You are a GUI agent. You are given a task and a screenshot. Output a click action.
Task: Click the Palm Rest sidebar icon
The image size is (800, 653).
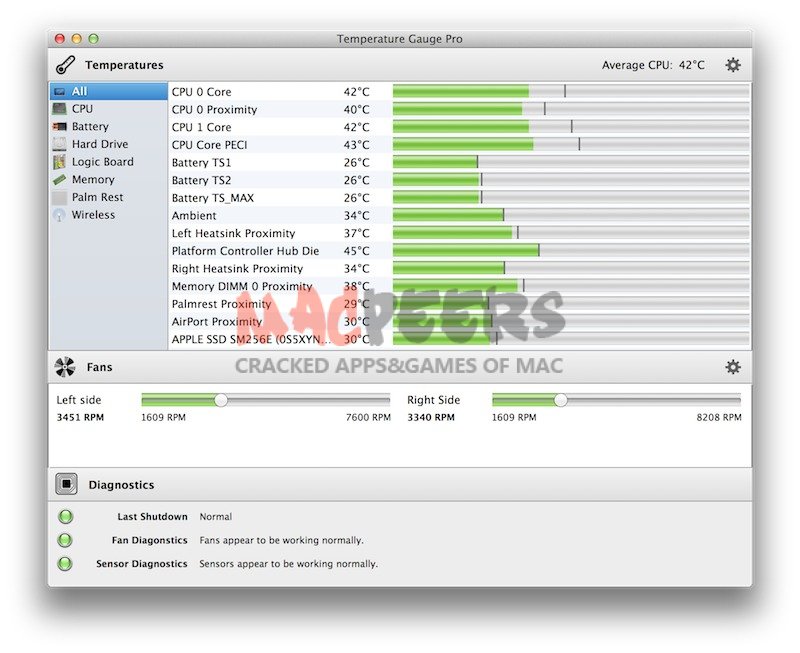[59, 197]
